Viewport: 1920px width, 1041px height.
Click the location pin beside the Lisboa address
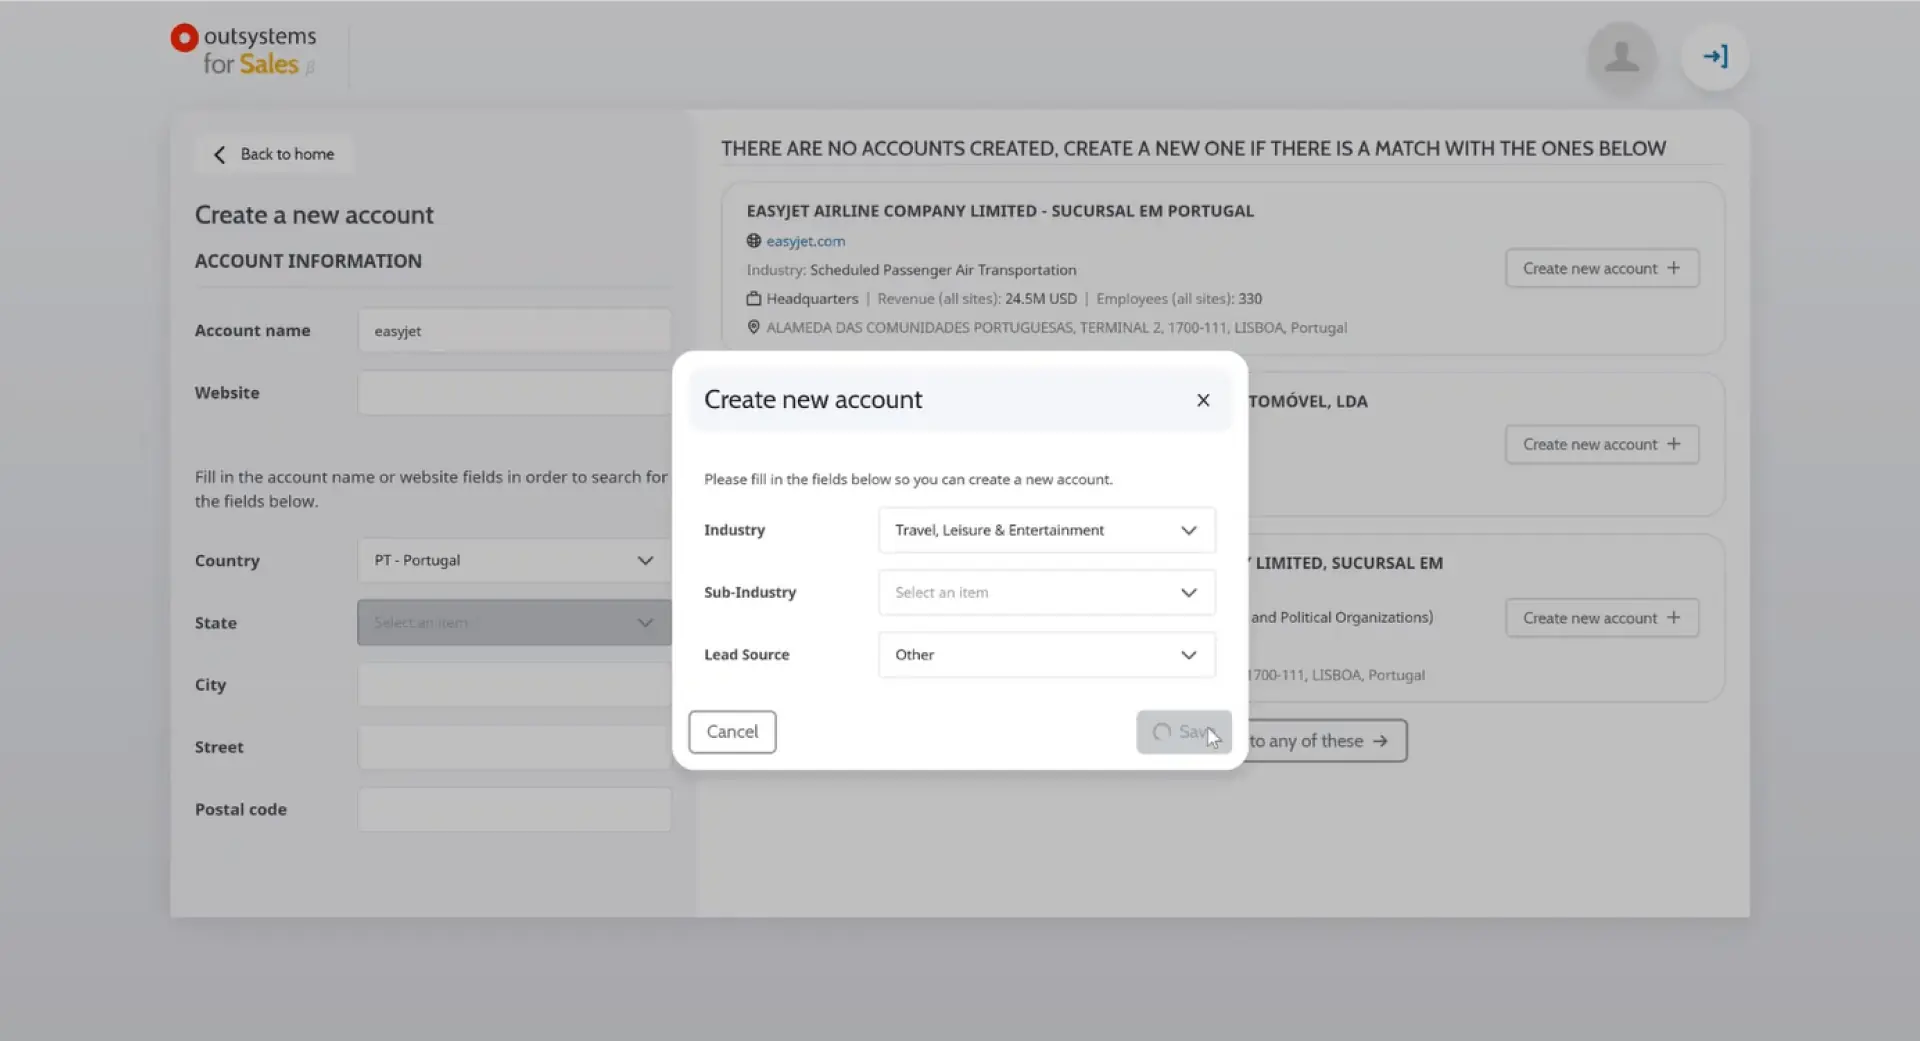point(753,327)
